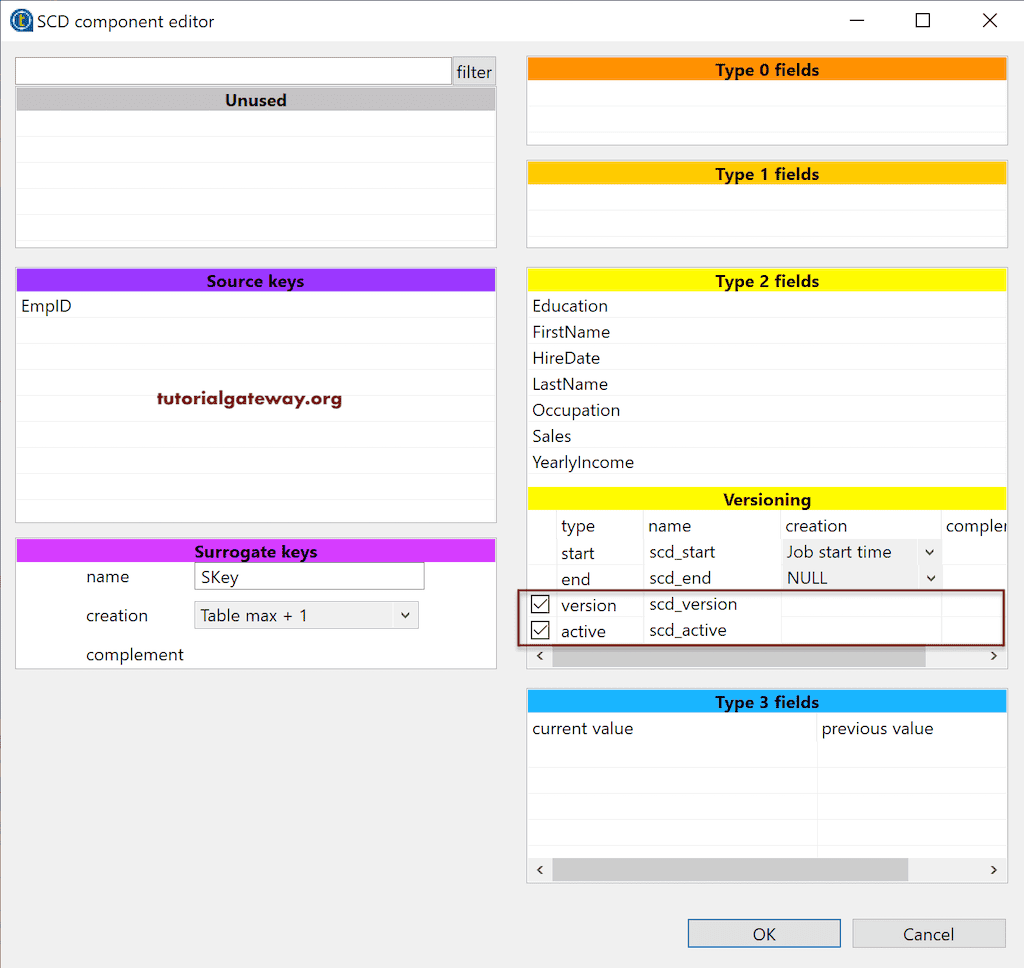Screen dimensions: 1024x968
Task: Select Occupation in Type 2 fields
Action: click(576, 410)
